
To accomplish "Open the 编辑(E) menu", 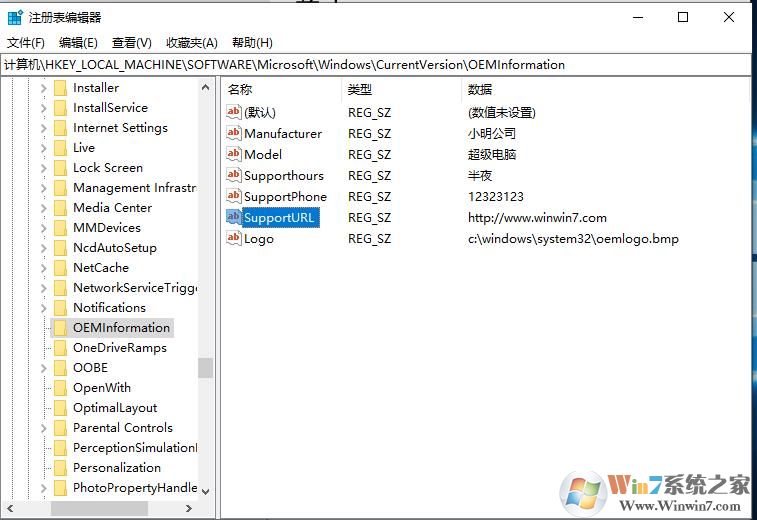I will tap(78, 43).
